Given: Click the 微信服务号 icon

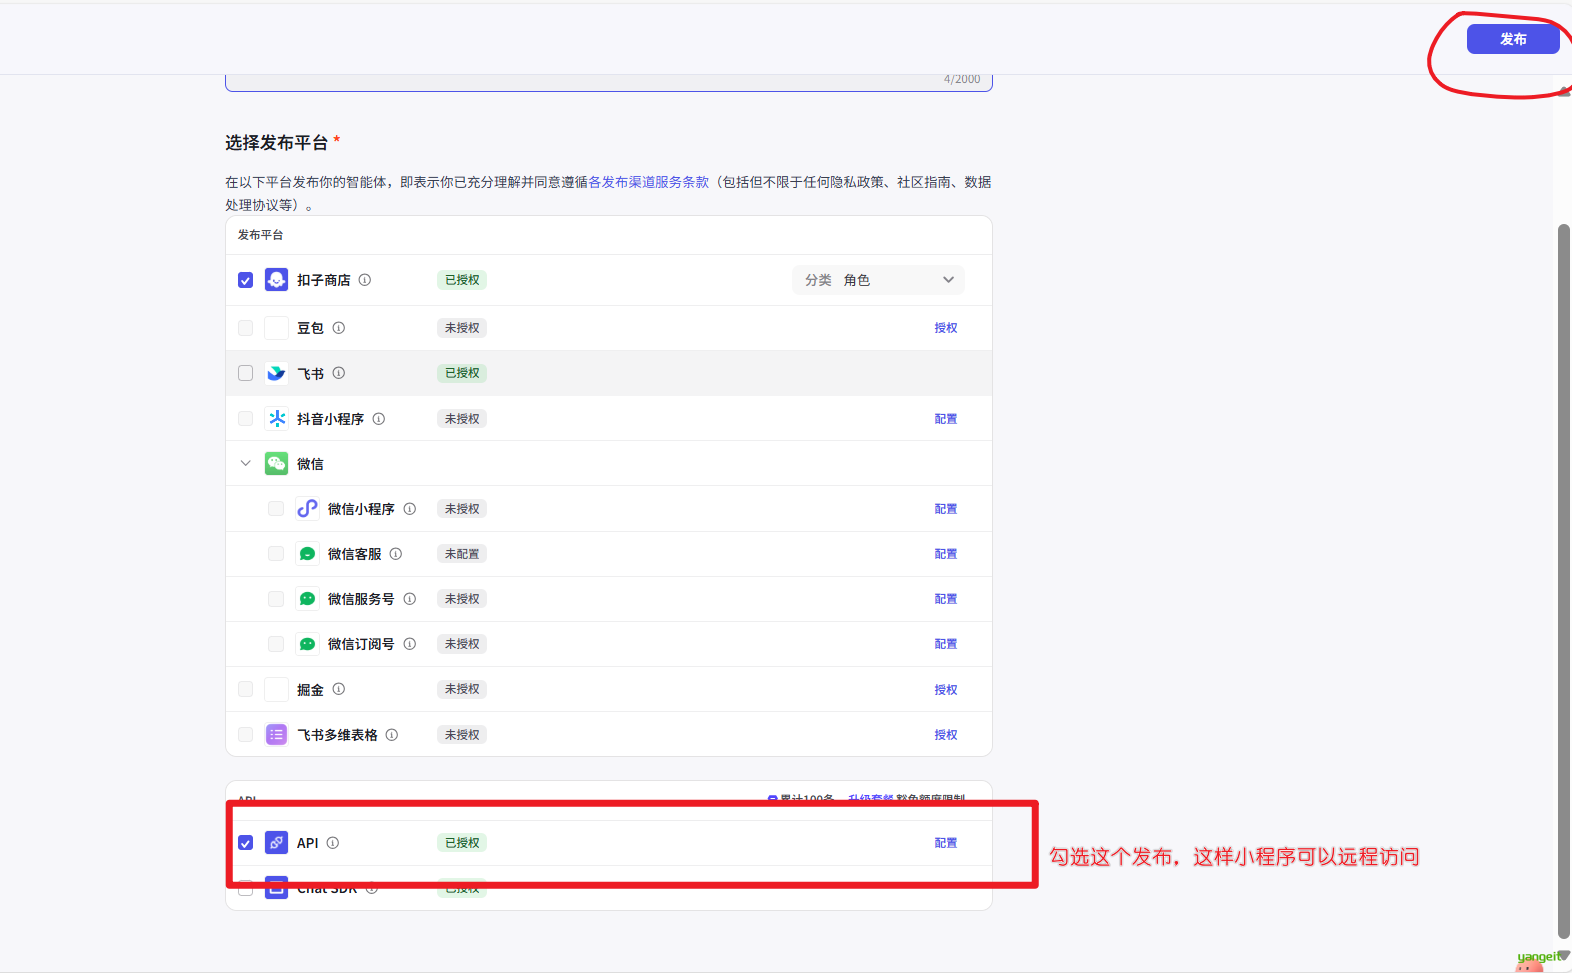Looking at the screenshot, I should pos(307,599).
